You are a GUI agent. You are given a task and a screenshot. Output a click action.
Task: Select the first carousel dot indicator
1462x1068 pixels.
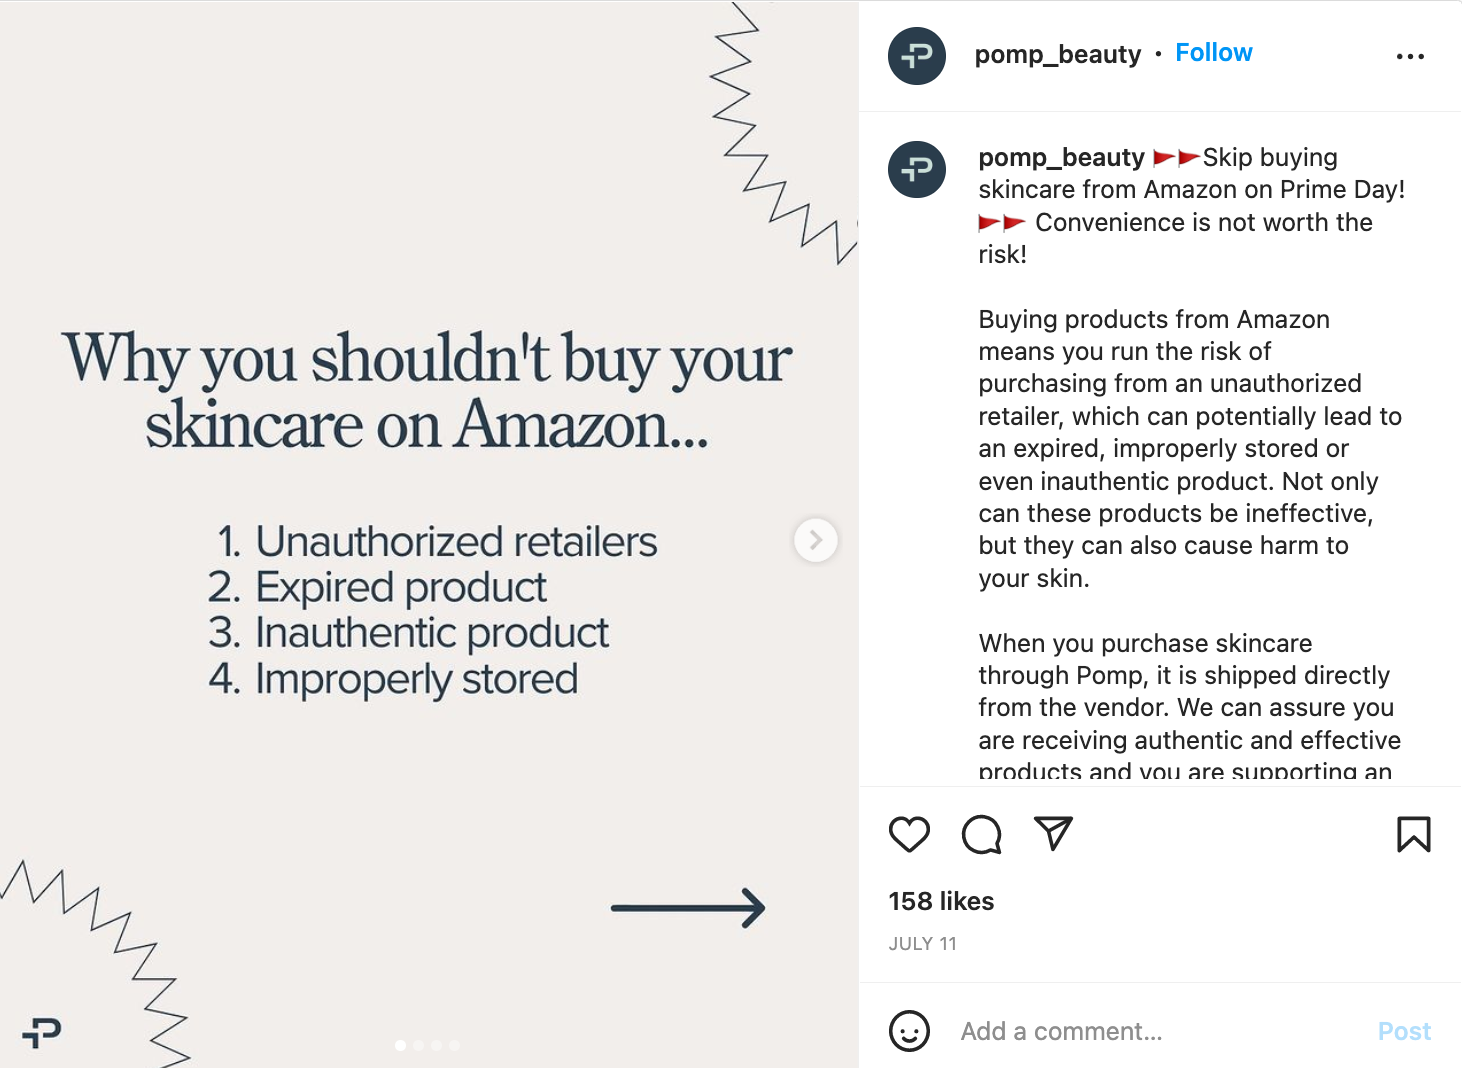401,1045
